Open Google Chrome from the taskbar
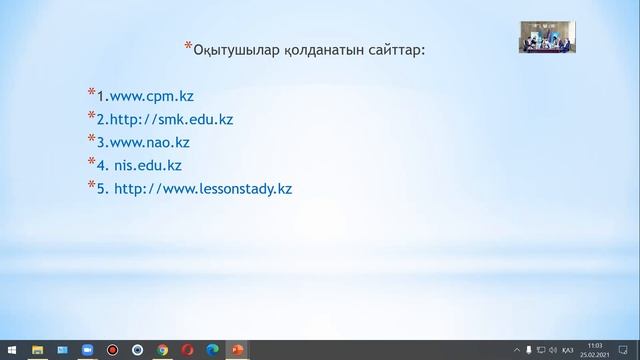This screenshot has height=360, width=640. tap(162, 350)
